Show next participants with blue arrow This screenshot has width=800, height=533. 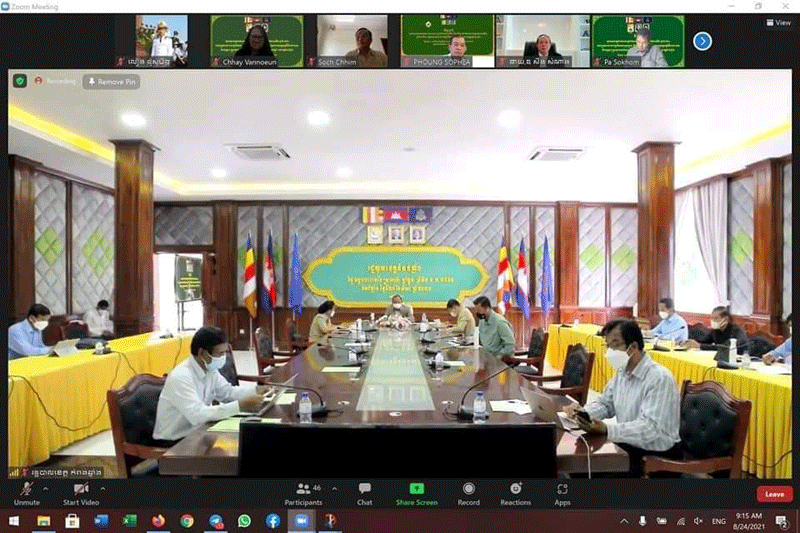pos(702,41)
